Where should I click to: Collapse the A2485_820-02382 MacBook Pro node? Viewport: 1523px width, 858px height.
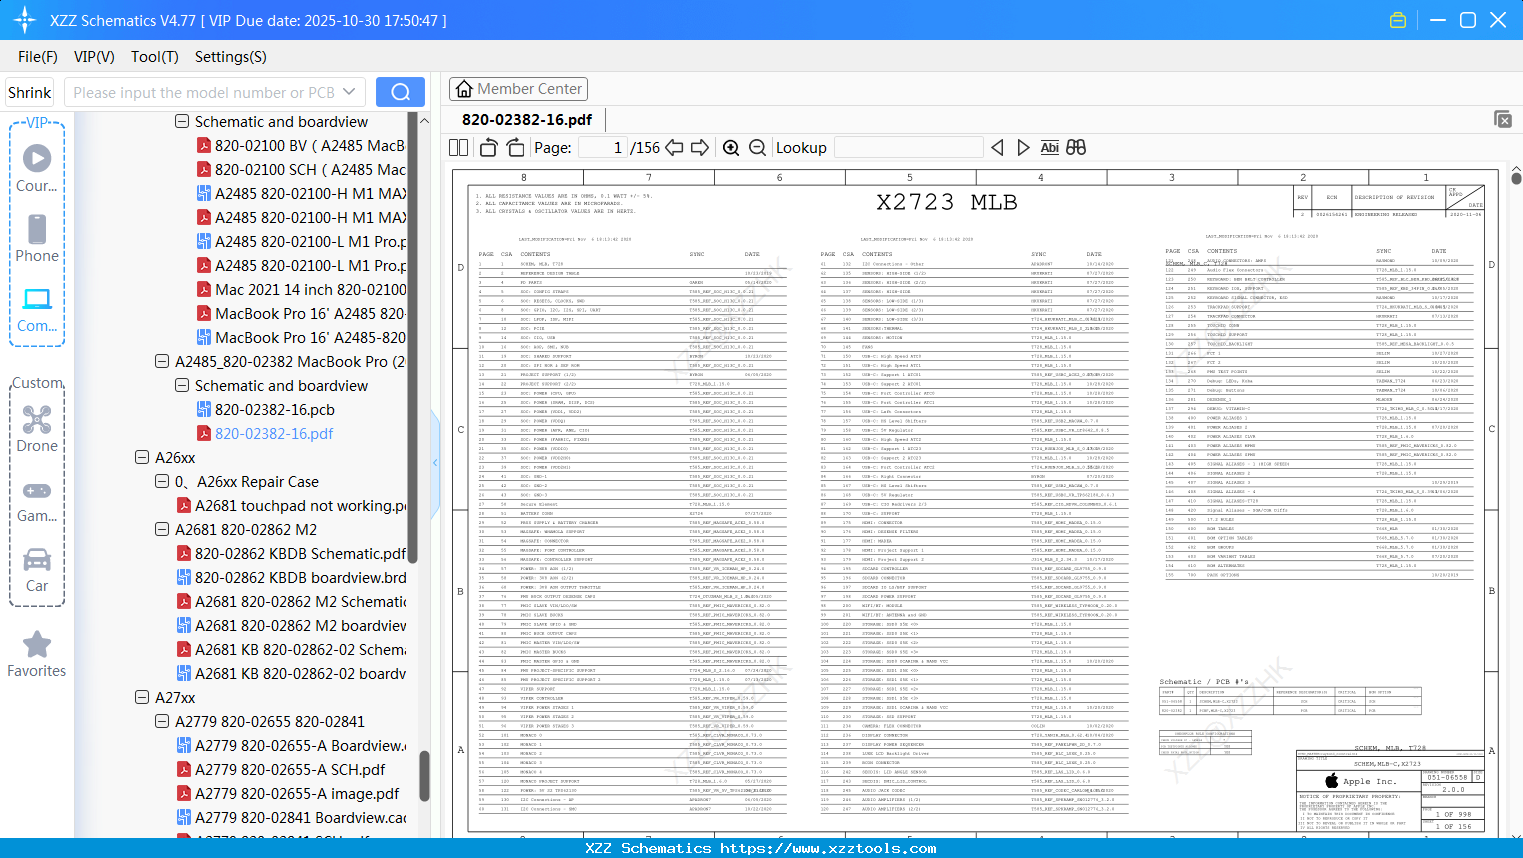coord(162,362)
